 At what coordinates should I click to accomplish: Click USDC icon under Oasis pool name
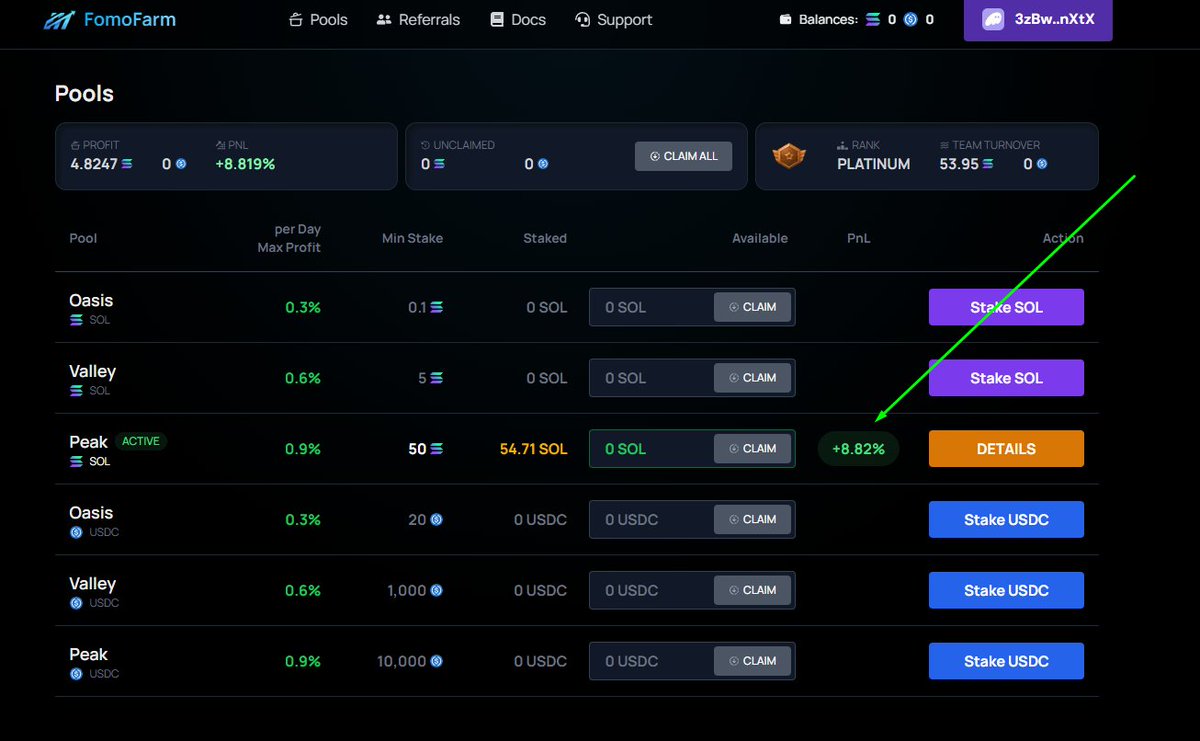pyautogui.click(x=76, y=532)
